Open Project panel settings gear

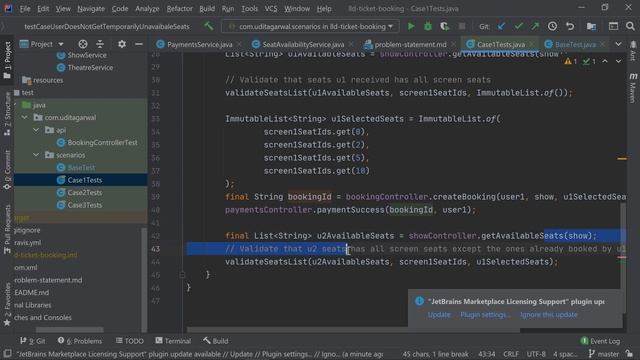(122, 44)
